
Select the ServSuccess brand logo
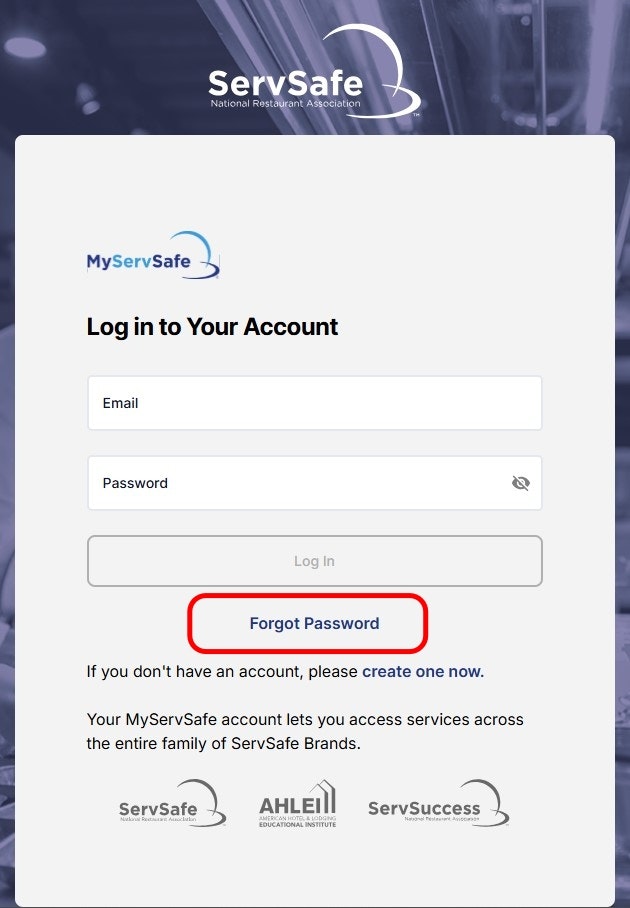pyautogui.click(x=438, y=804)
